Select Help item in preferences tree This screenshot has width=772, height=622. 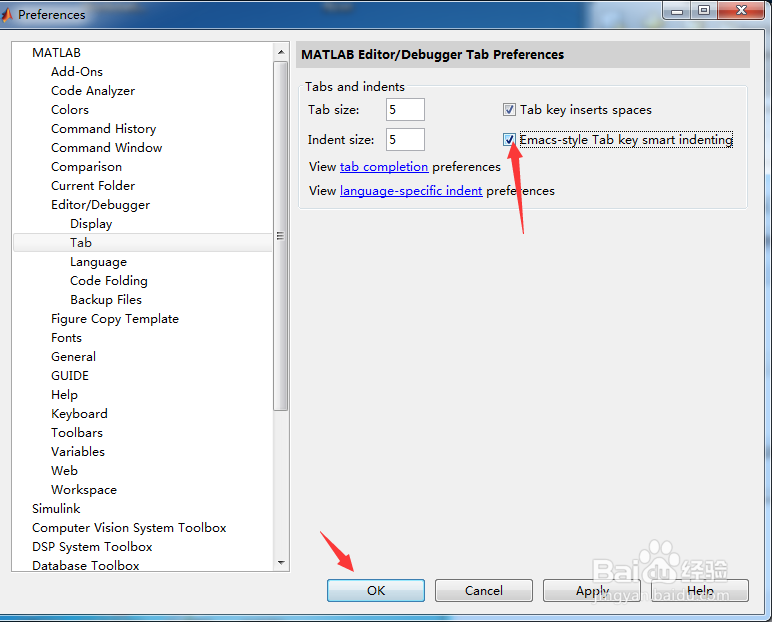(64, 395)
